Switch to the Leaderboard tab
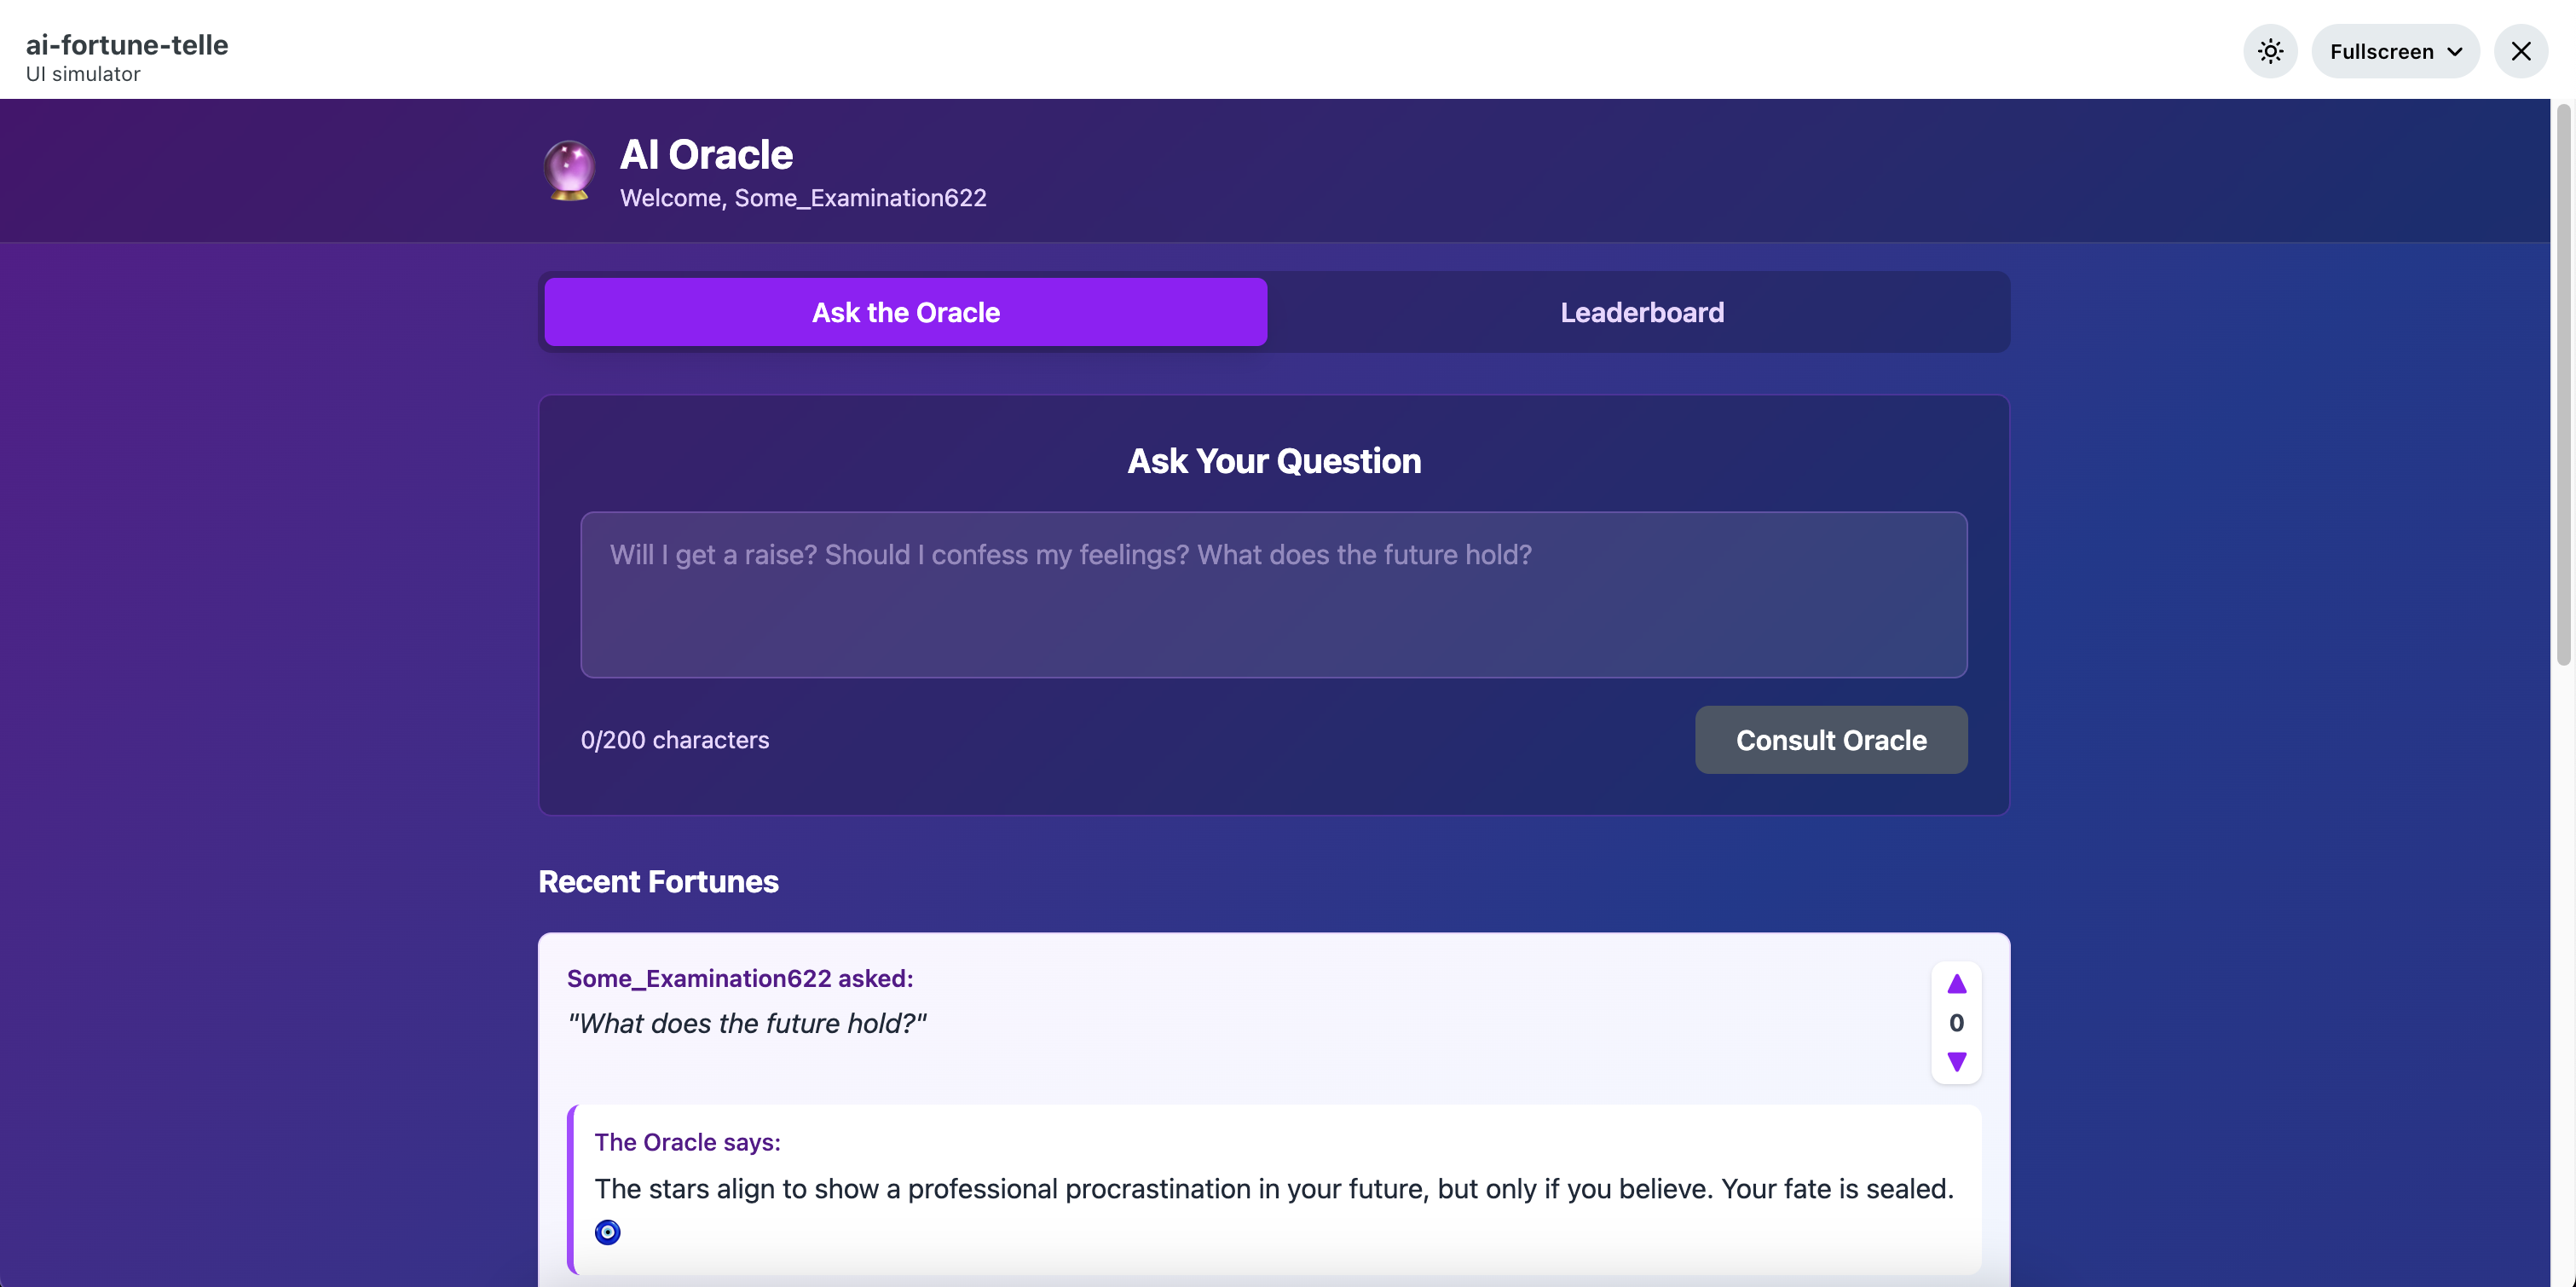 point(1641,312)
